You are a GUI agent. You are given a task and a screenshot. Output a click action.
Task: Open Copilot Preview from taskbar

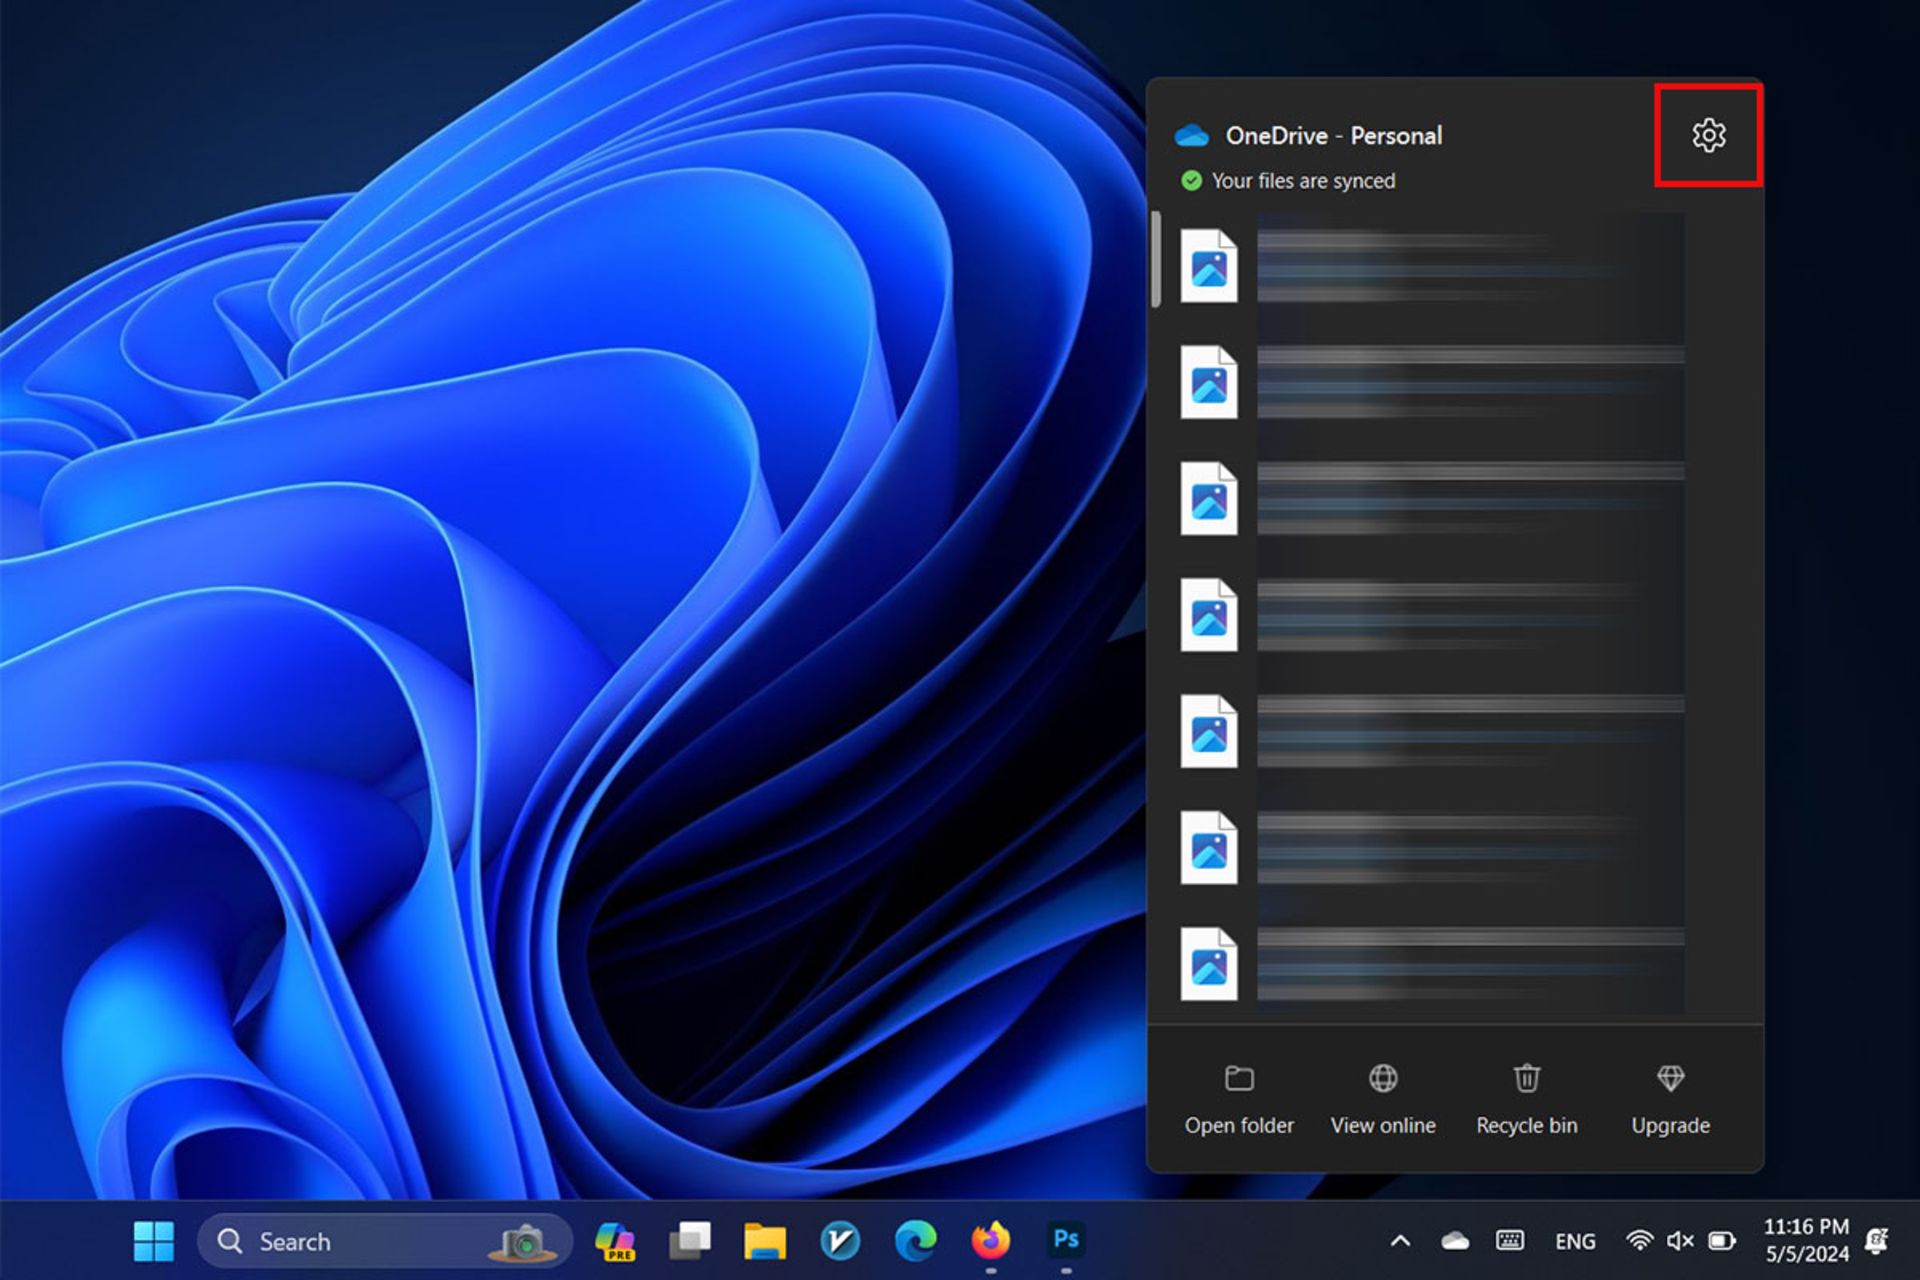coord(615,1241)
